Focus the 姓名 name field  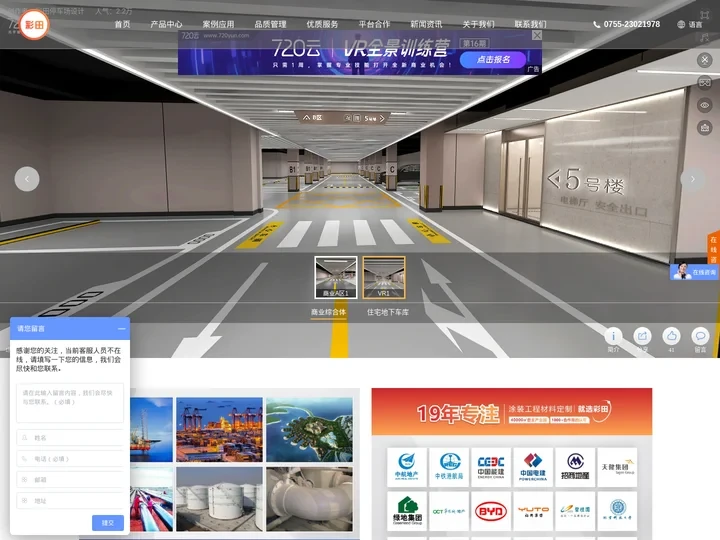click(70, 438)
